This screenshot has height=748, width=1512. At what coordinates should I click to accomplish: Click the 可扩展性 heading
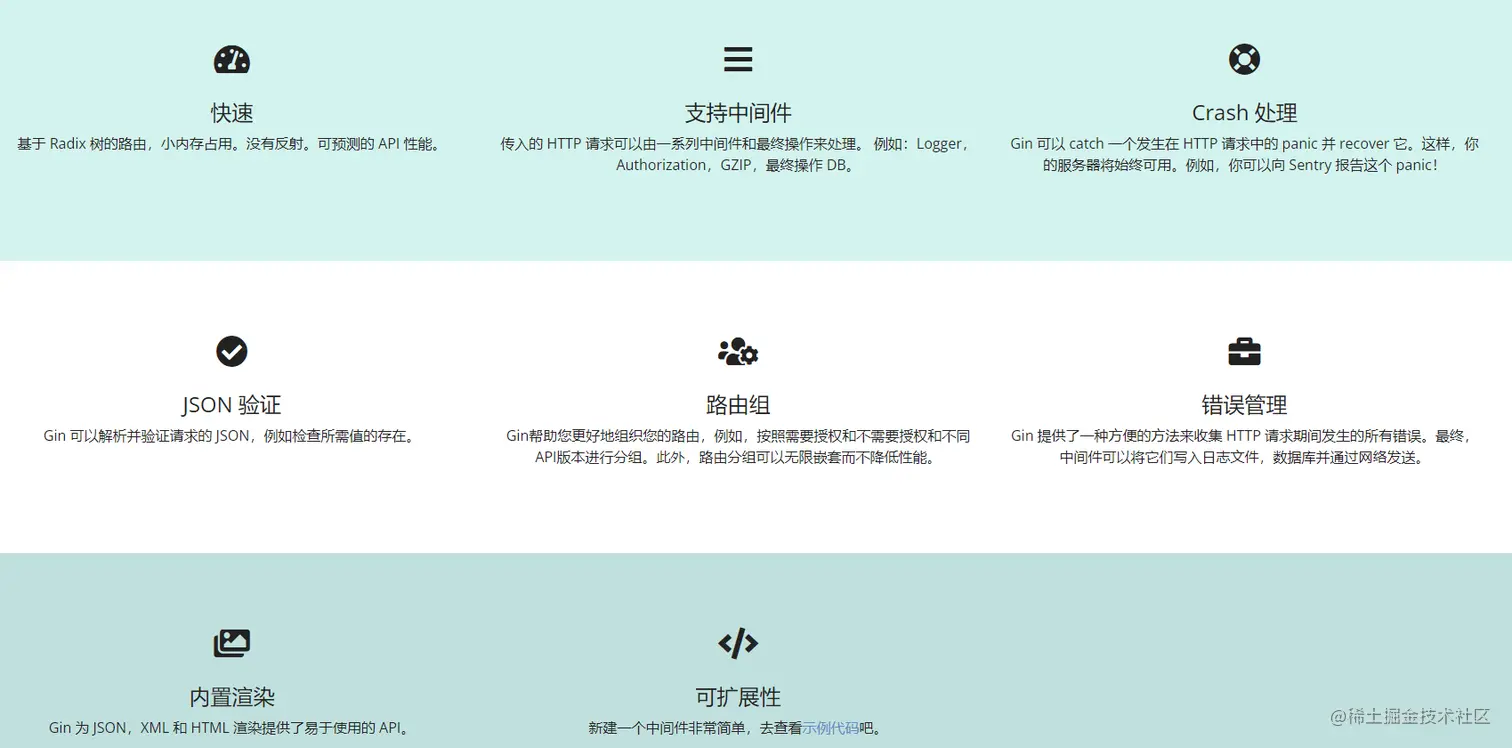(x=738, y=697)
